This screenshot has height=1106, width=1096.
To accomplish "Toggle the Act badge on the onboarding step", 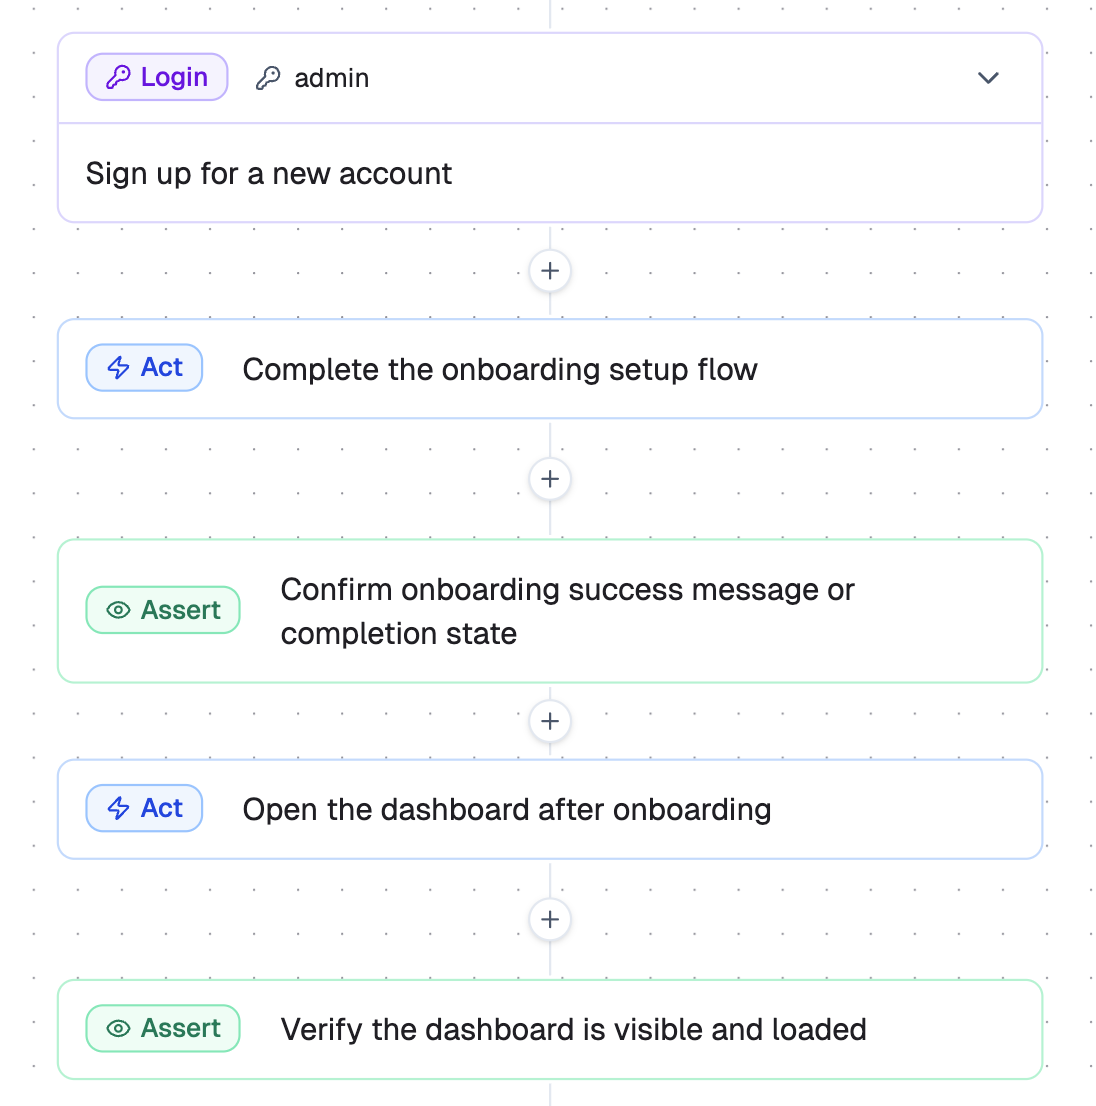I will click(x=144, y=367).
